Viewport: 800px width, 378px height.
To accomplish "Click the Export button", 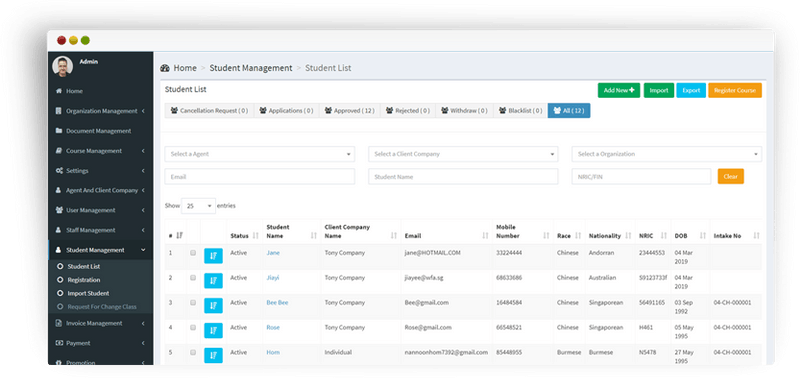I will tap(691, 90).
